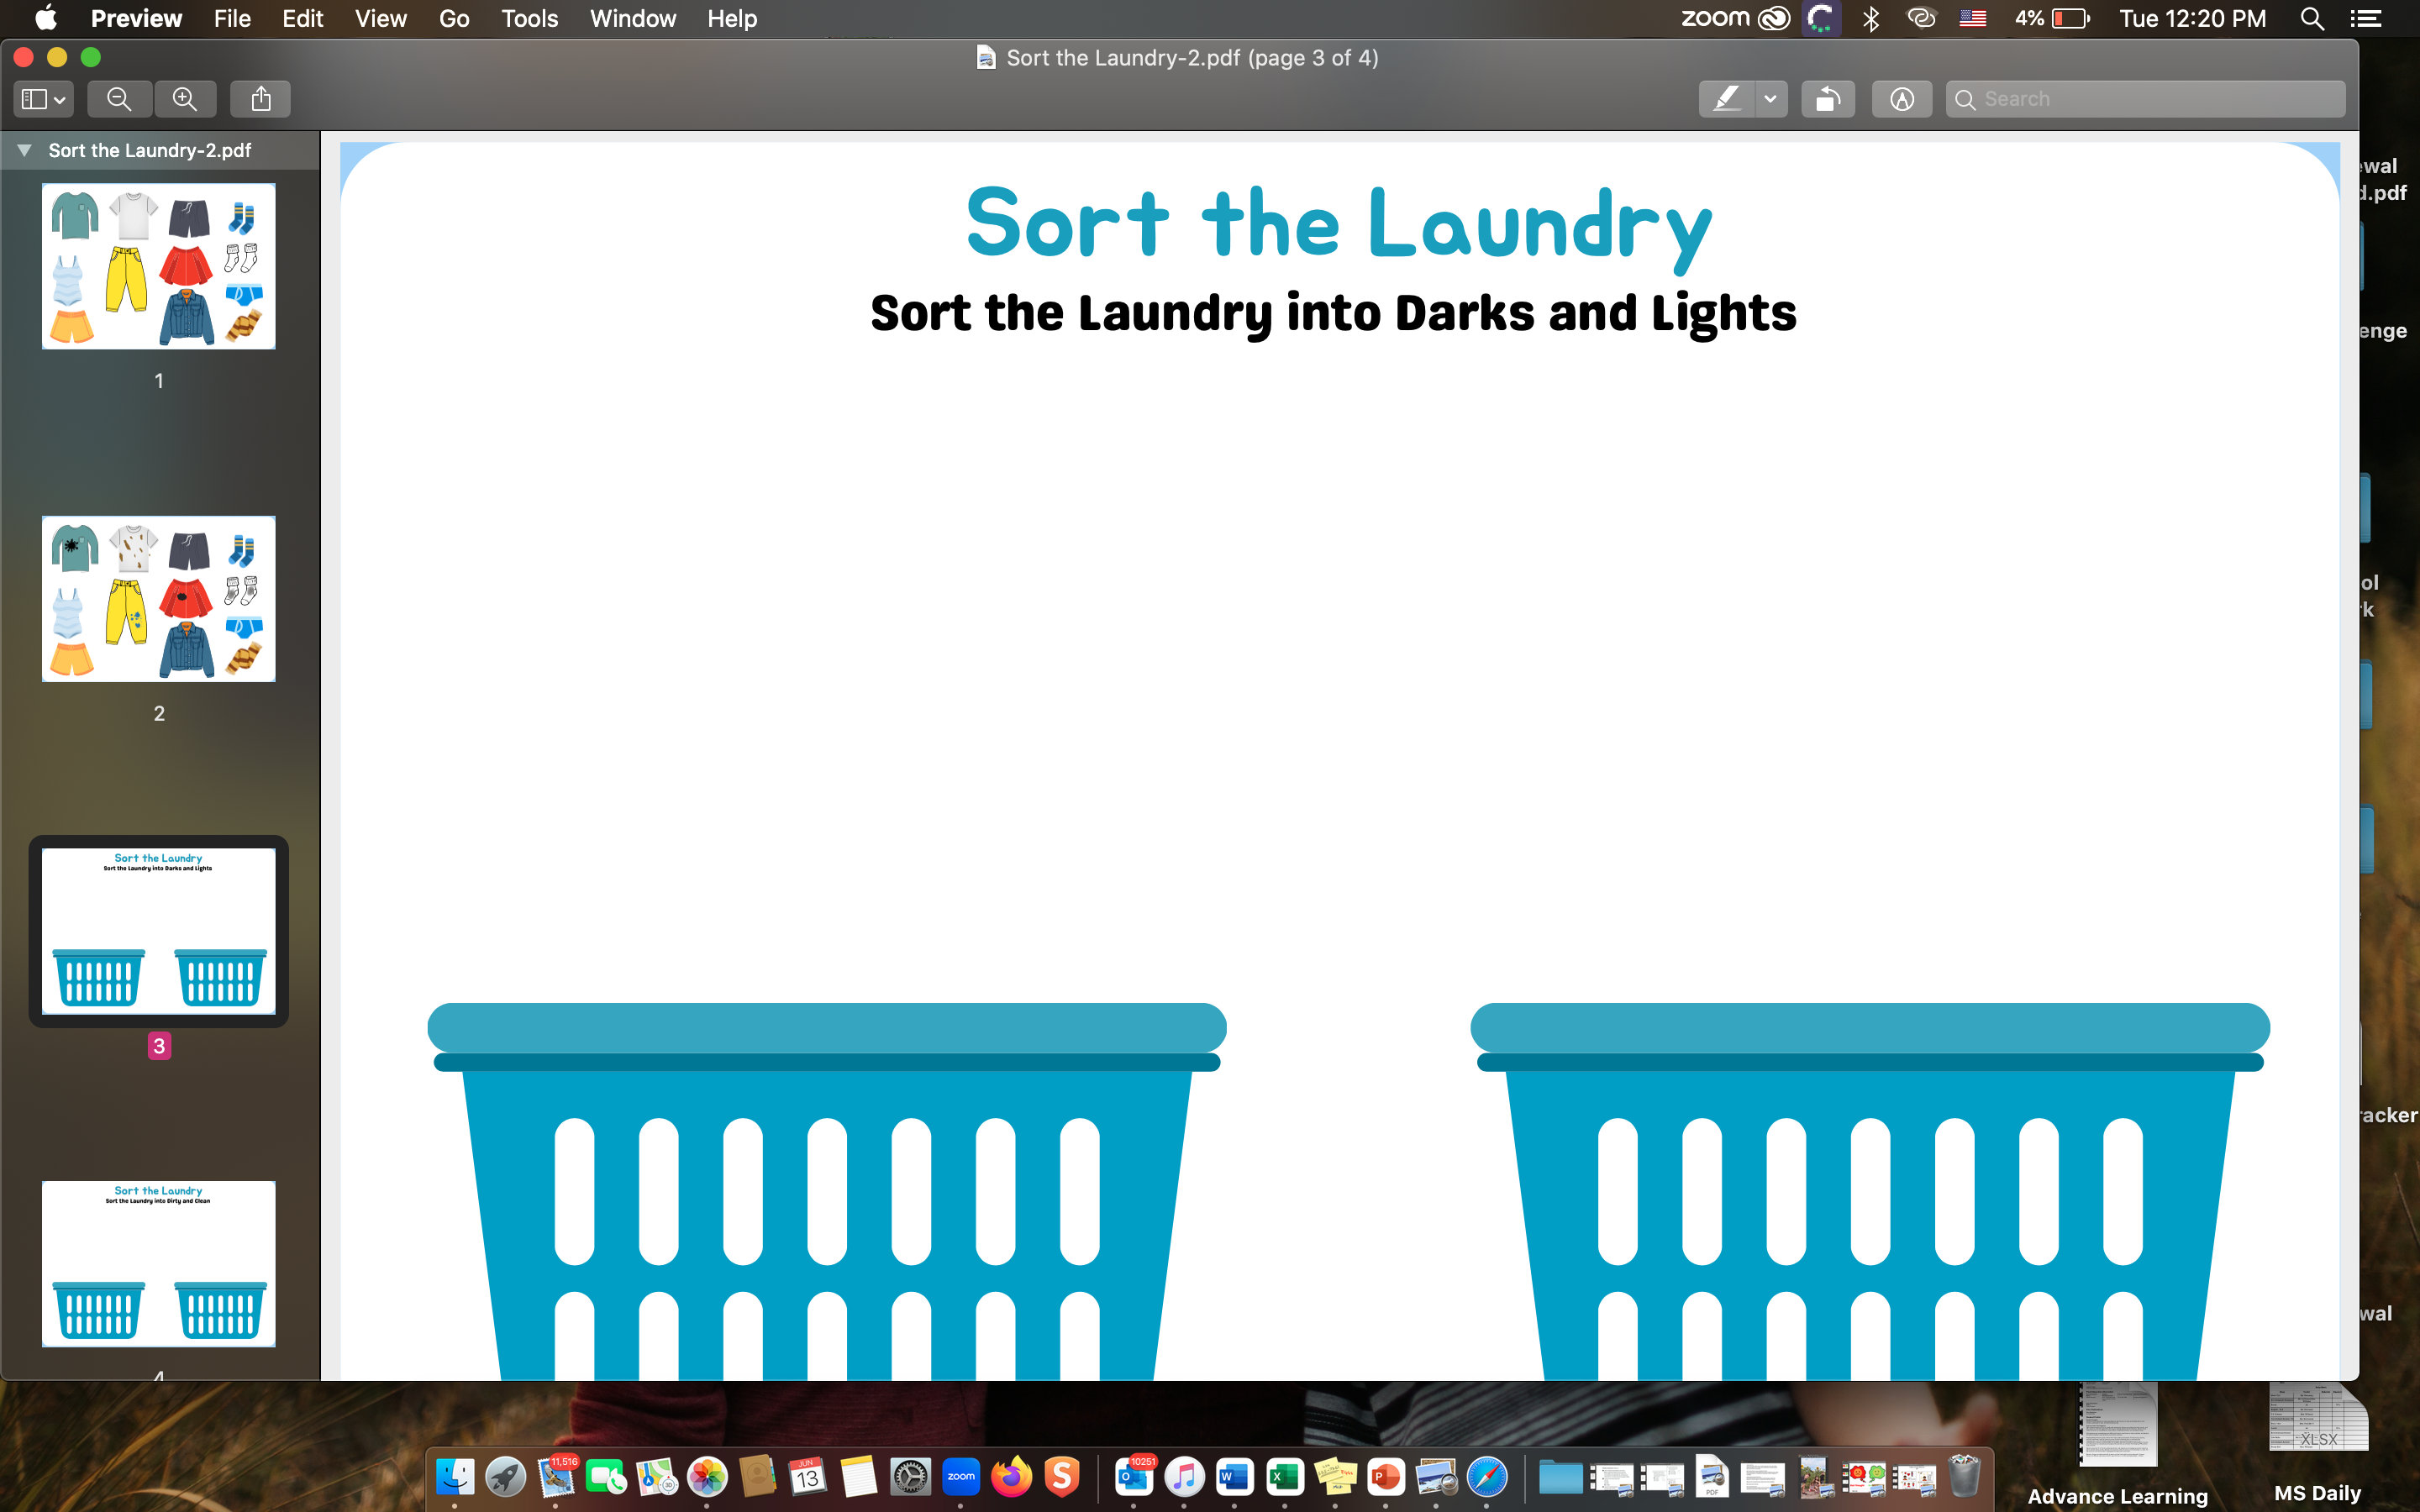The image size is (2420, 1512).
Task: Select the Highlight tool
Action: [x=1727, y=98]
